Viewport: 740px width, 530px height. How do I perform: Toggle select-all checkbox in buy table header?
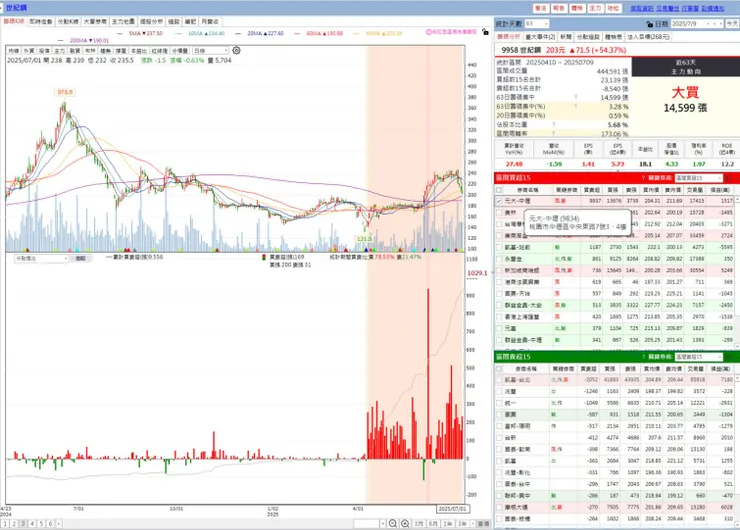[x=499, y=190]
